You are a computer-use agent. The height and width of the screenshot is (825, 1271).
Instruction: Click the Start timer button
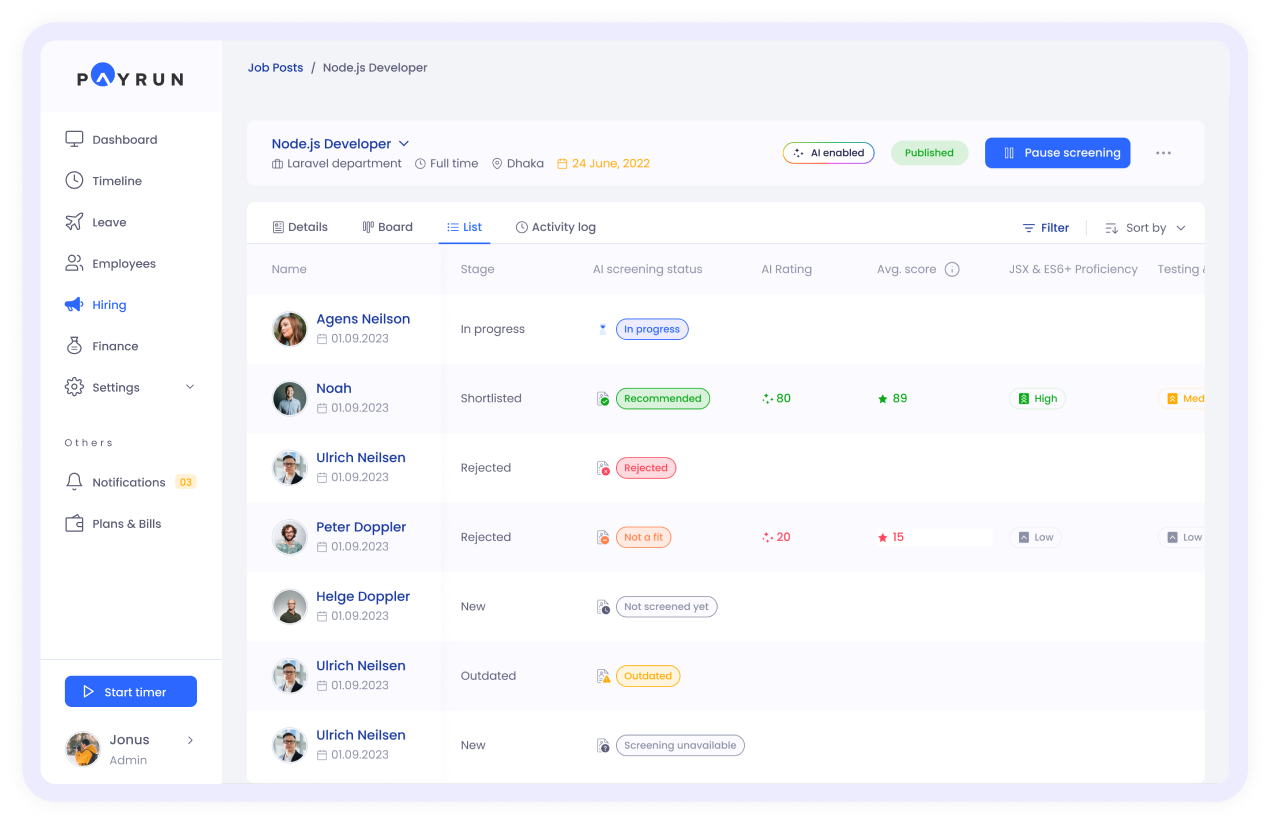coord(131,692)
